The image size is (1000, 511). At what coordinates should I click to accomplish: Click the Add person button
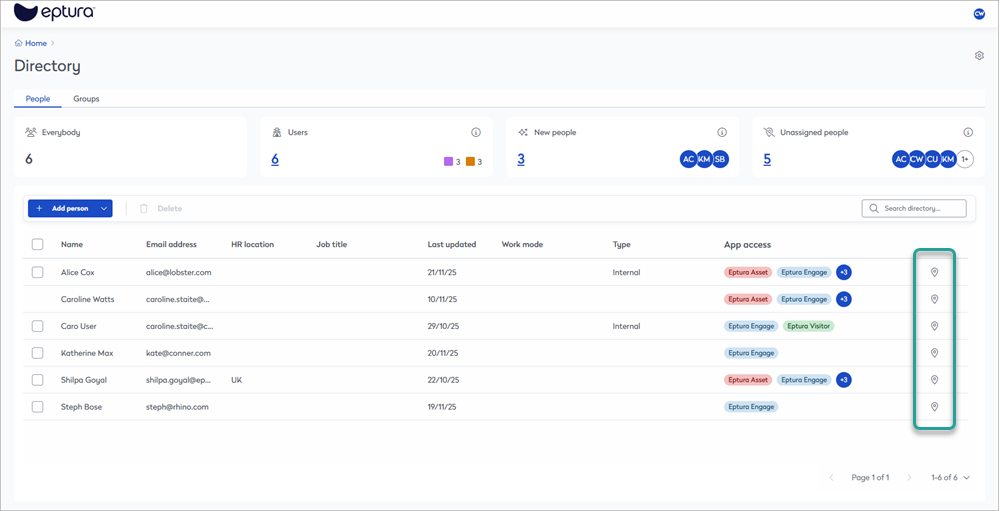pos(62,208)
